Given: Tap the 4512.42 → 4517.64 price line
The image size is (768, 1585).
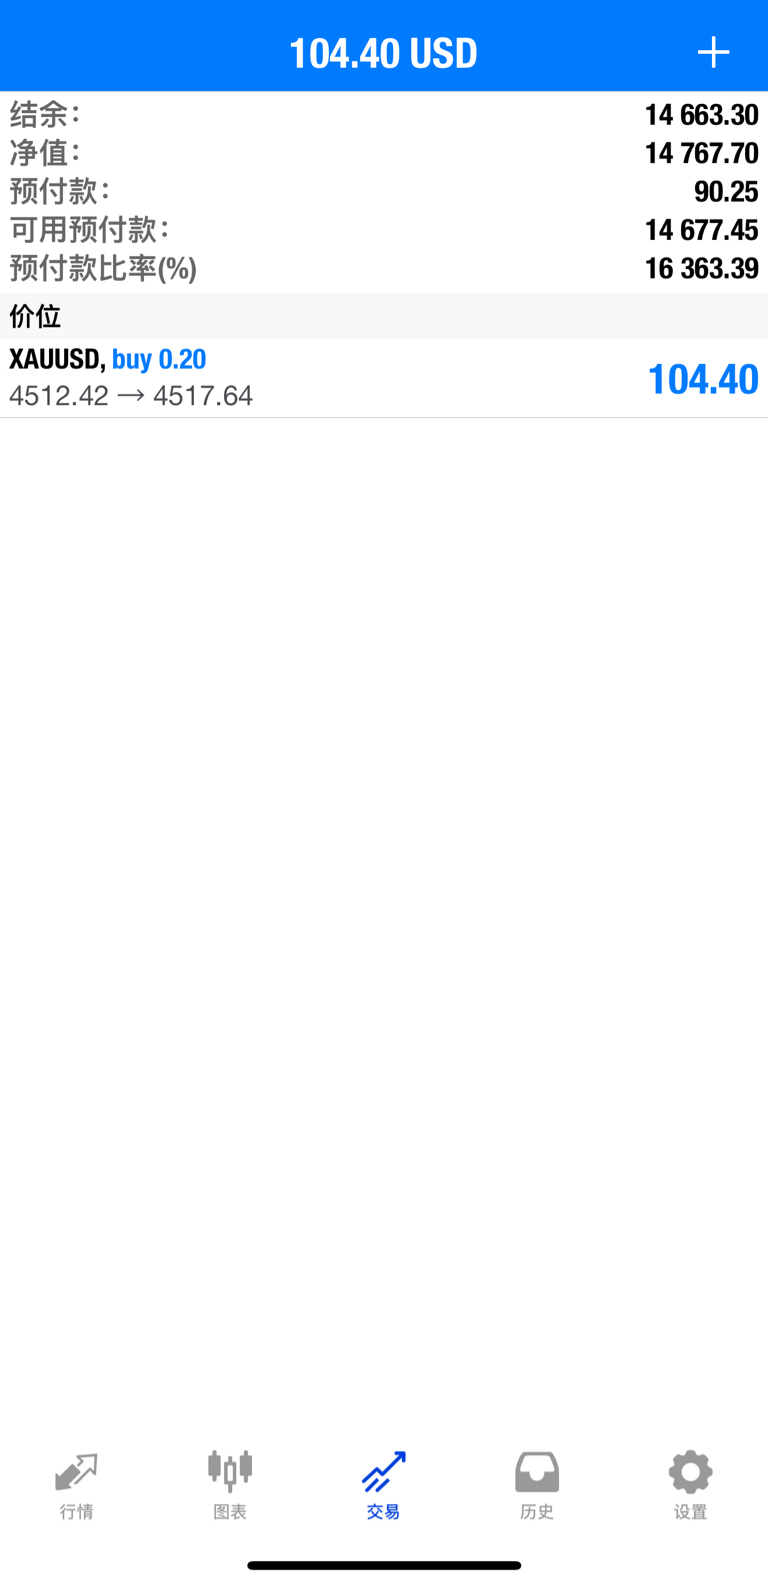Looking at the screenshot, I should [x=131, y=396].
